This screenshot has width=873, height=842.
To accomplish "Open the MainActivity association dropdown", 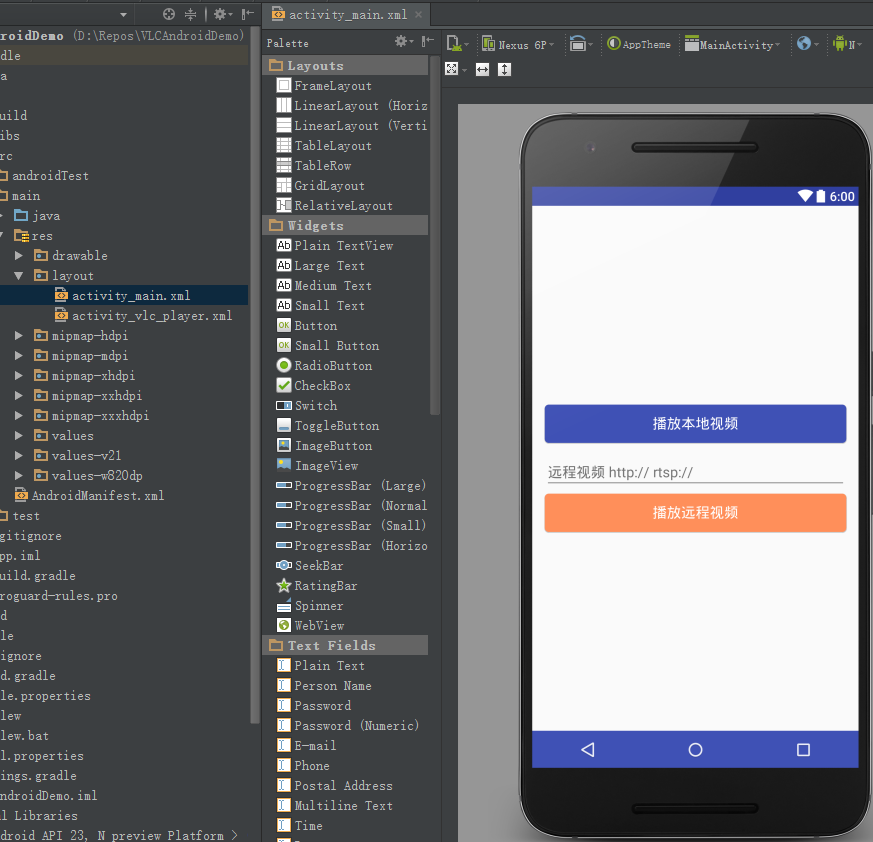I will click(x=732, y=44).
